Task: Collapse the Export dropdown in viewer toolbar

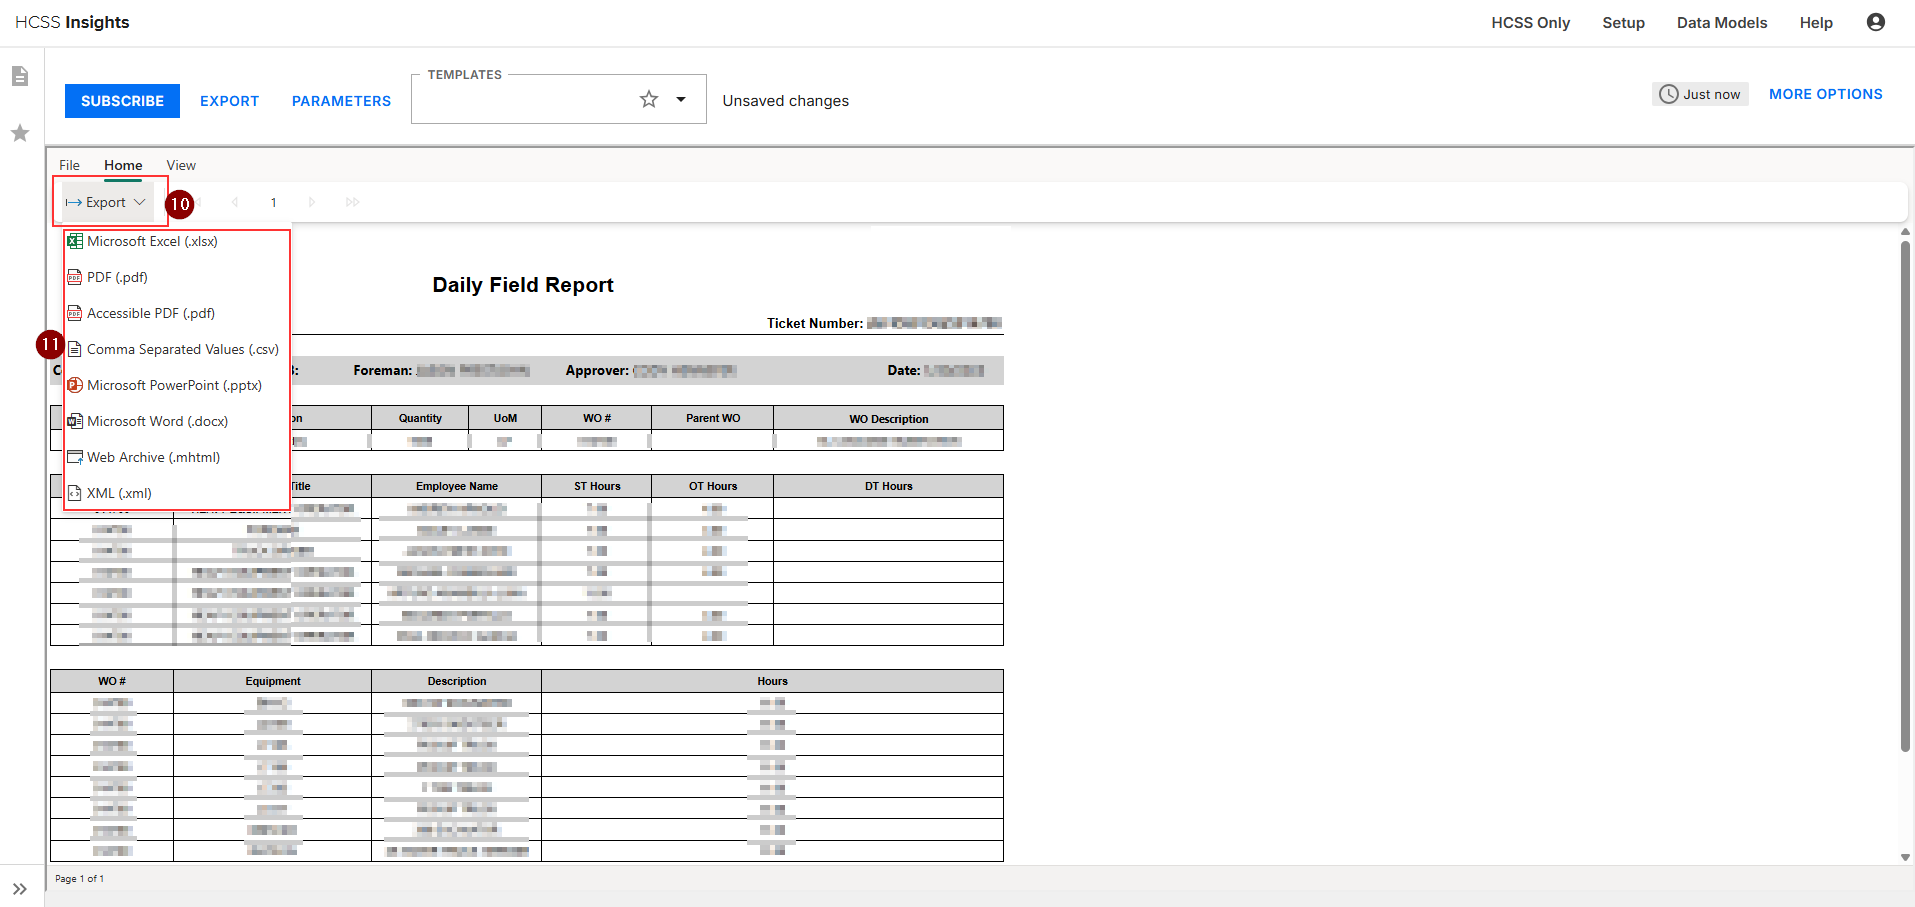Action: coord(106,202)
